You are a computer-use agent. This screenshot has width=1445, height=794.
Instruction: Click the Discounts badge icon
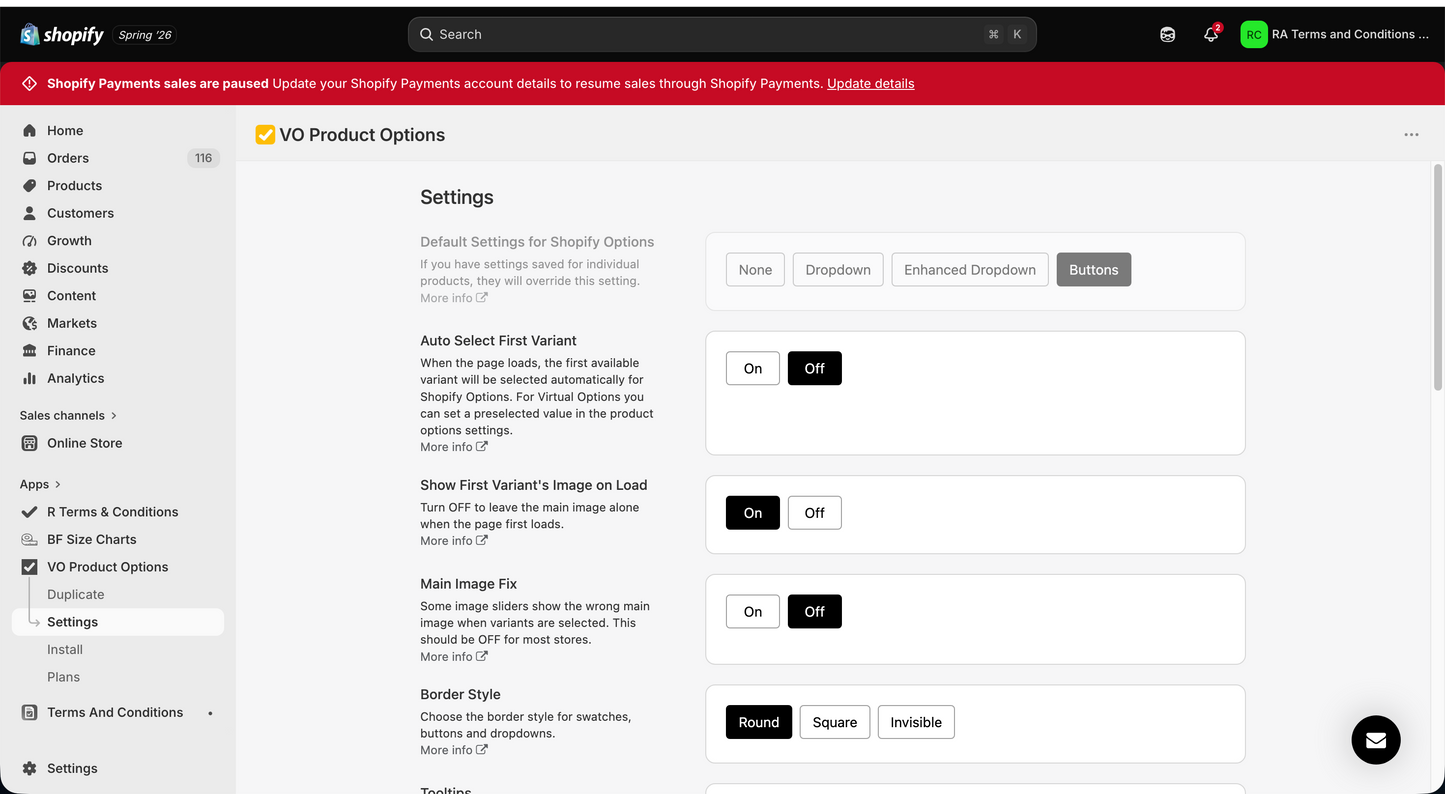[29, 268]
